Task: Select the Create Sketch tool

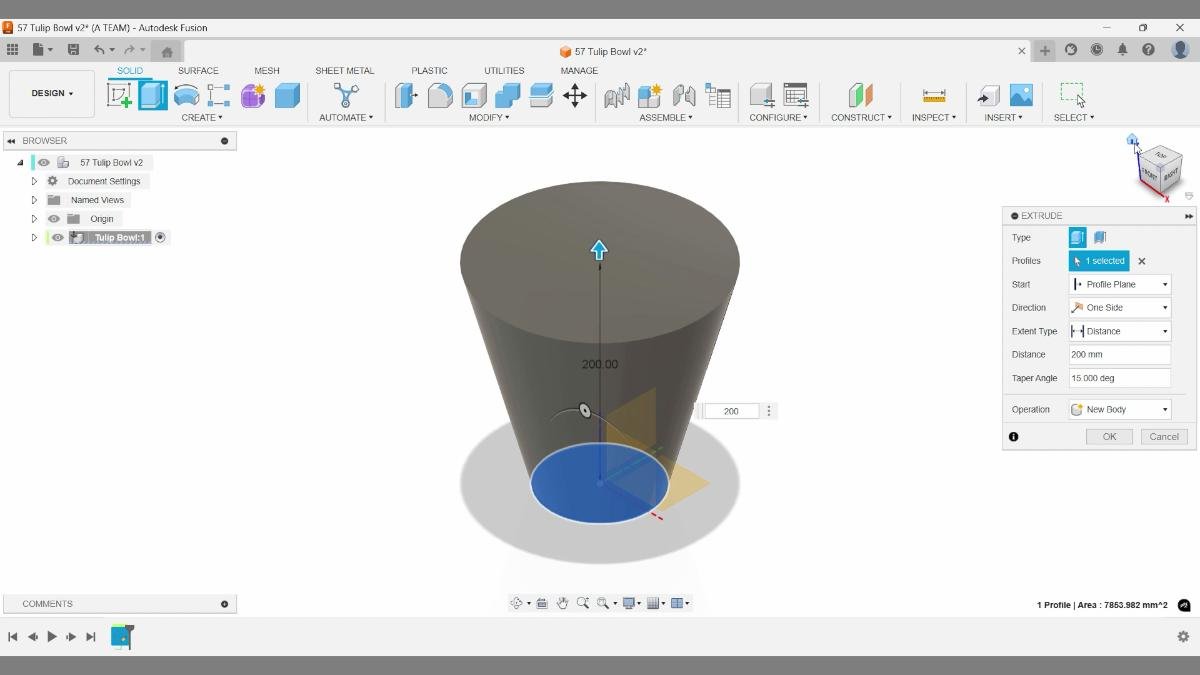Action: [121, 95]
